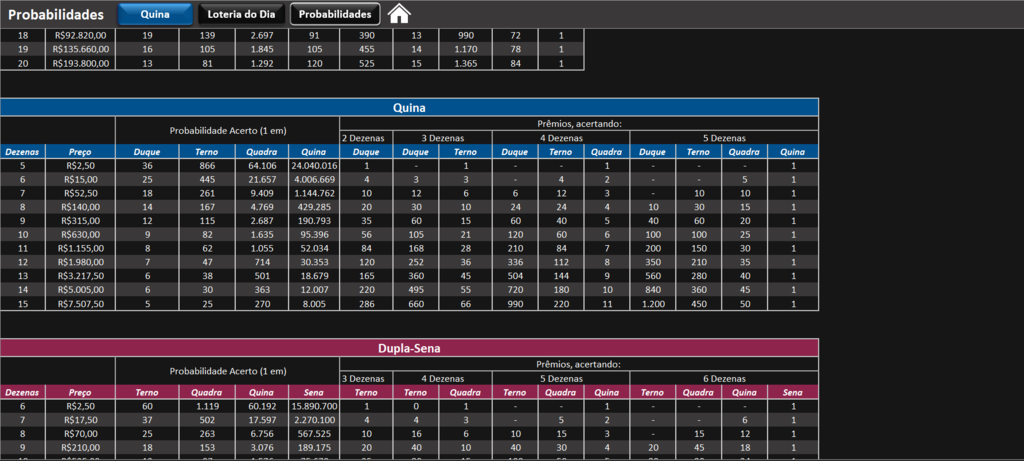1024x461 pixels.
Task: Select the cell showing 4.006.669
Action: coord(314,180)
